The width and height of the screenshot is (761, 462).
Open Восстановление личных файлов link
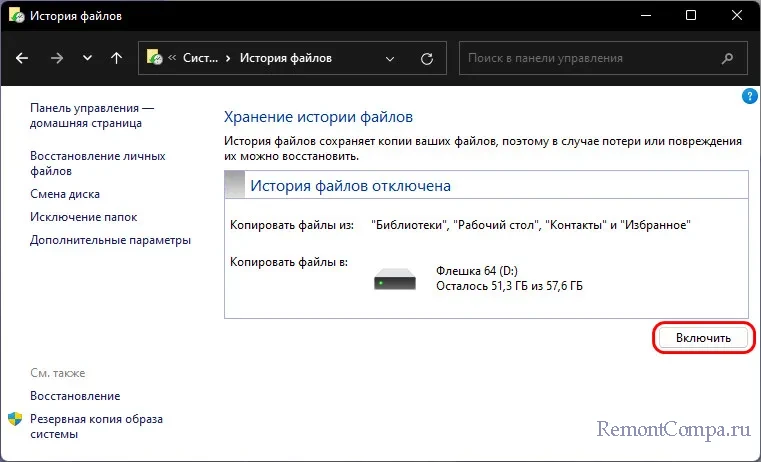[x=97, y=163]
